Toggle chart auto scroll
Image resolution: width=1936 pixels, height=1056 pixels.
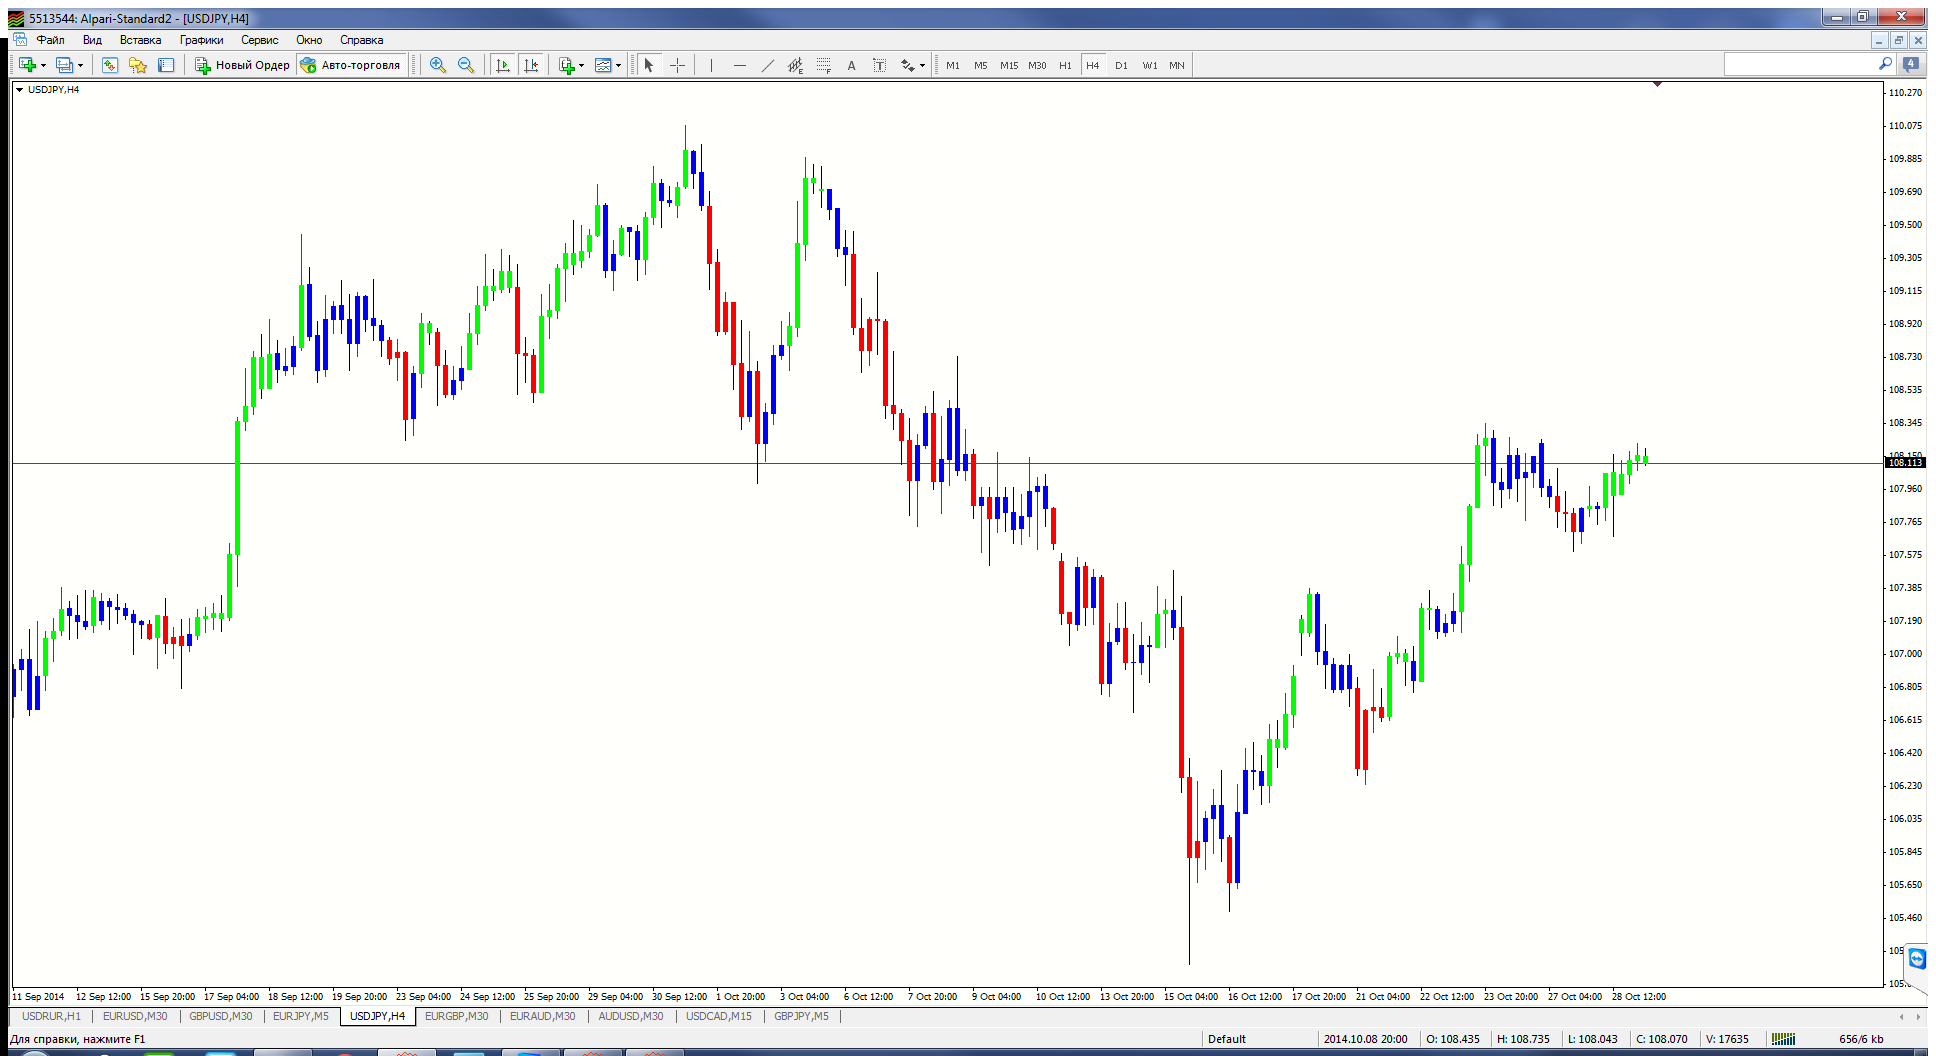point(503,65)
